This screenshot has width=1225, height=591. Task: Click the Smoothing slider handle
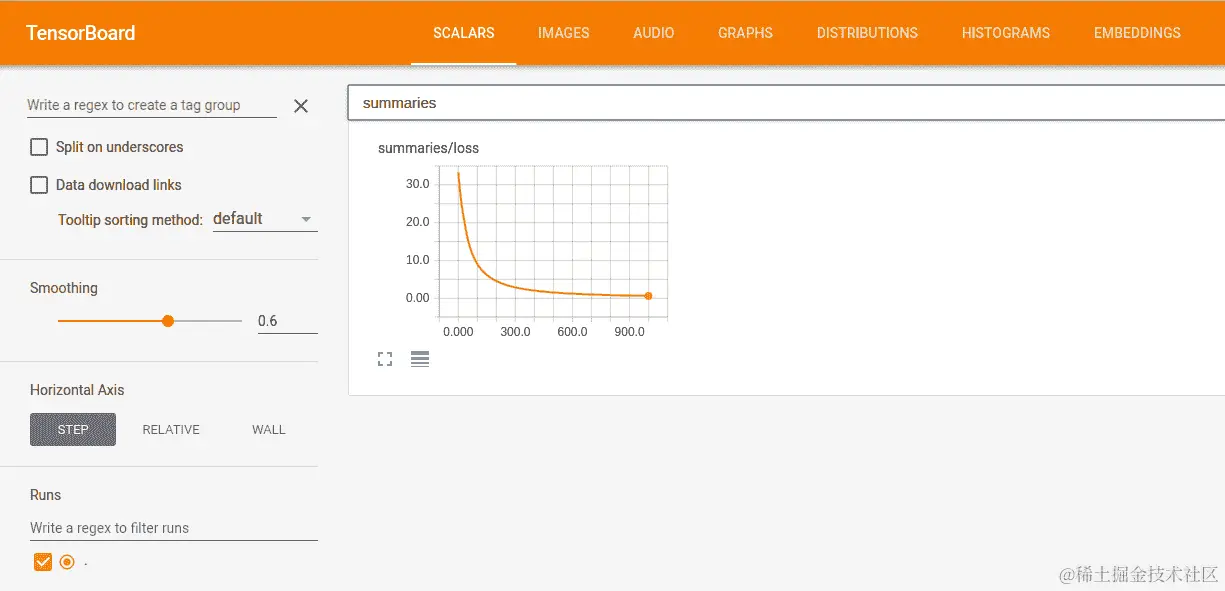click(168, 321)
